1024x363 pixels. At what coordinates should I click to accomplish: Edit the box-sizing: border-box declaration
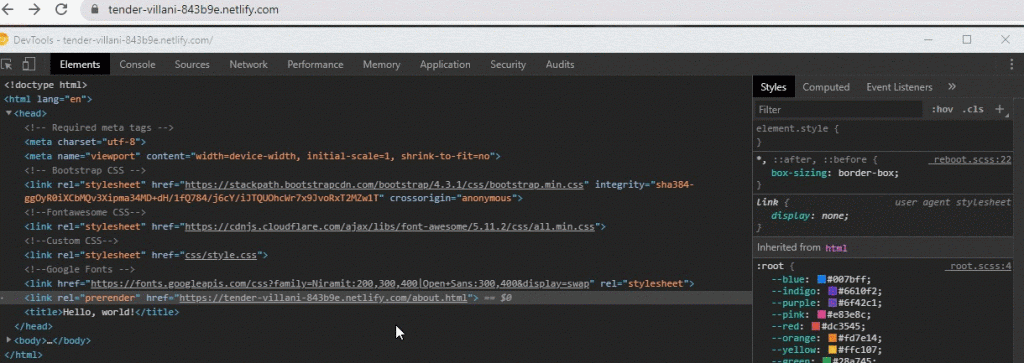tap(835, 173)
